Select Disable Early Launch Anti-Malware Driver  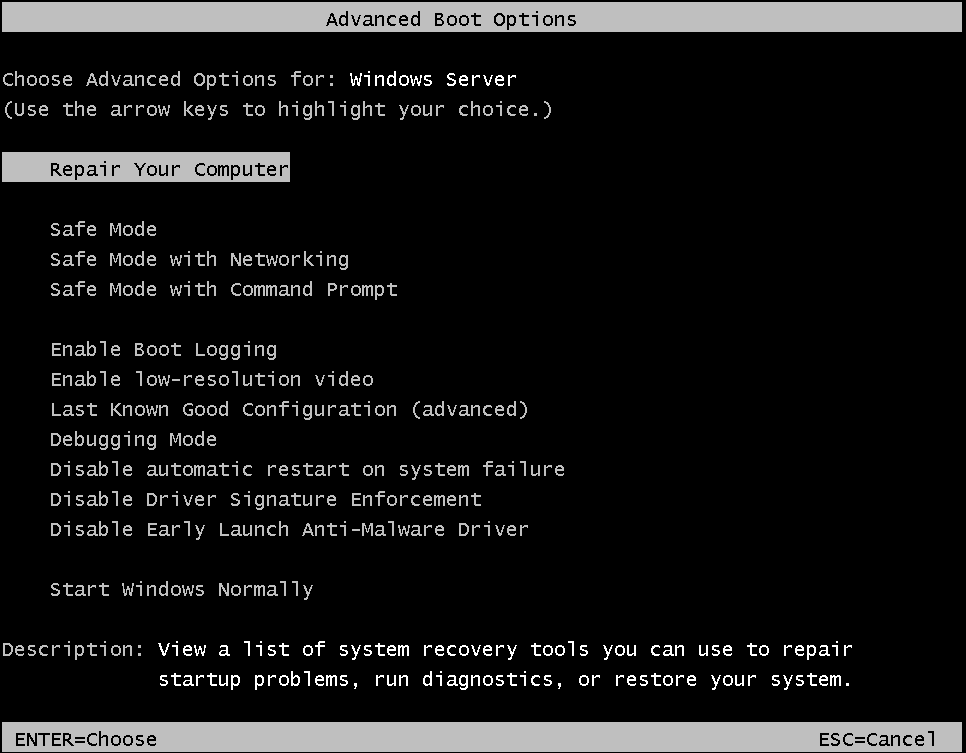(289, 529)
